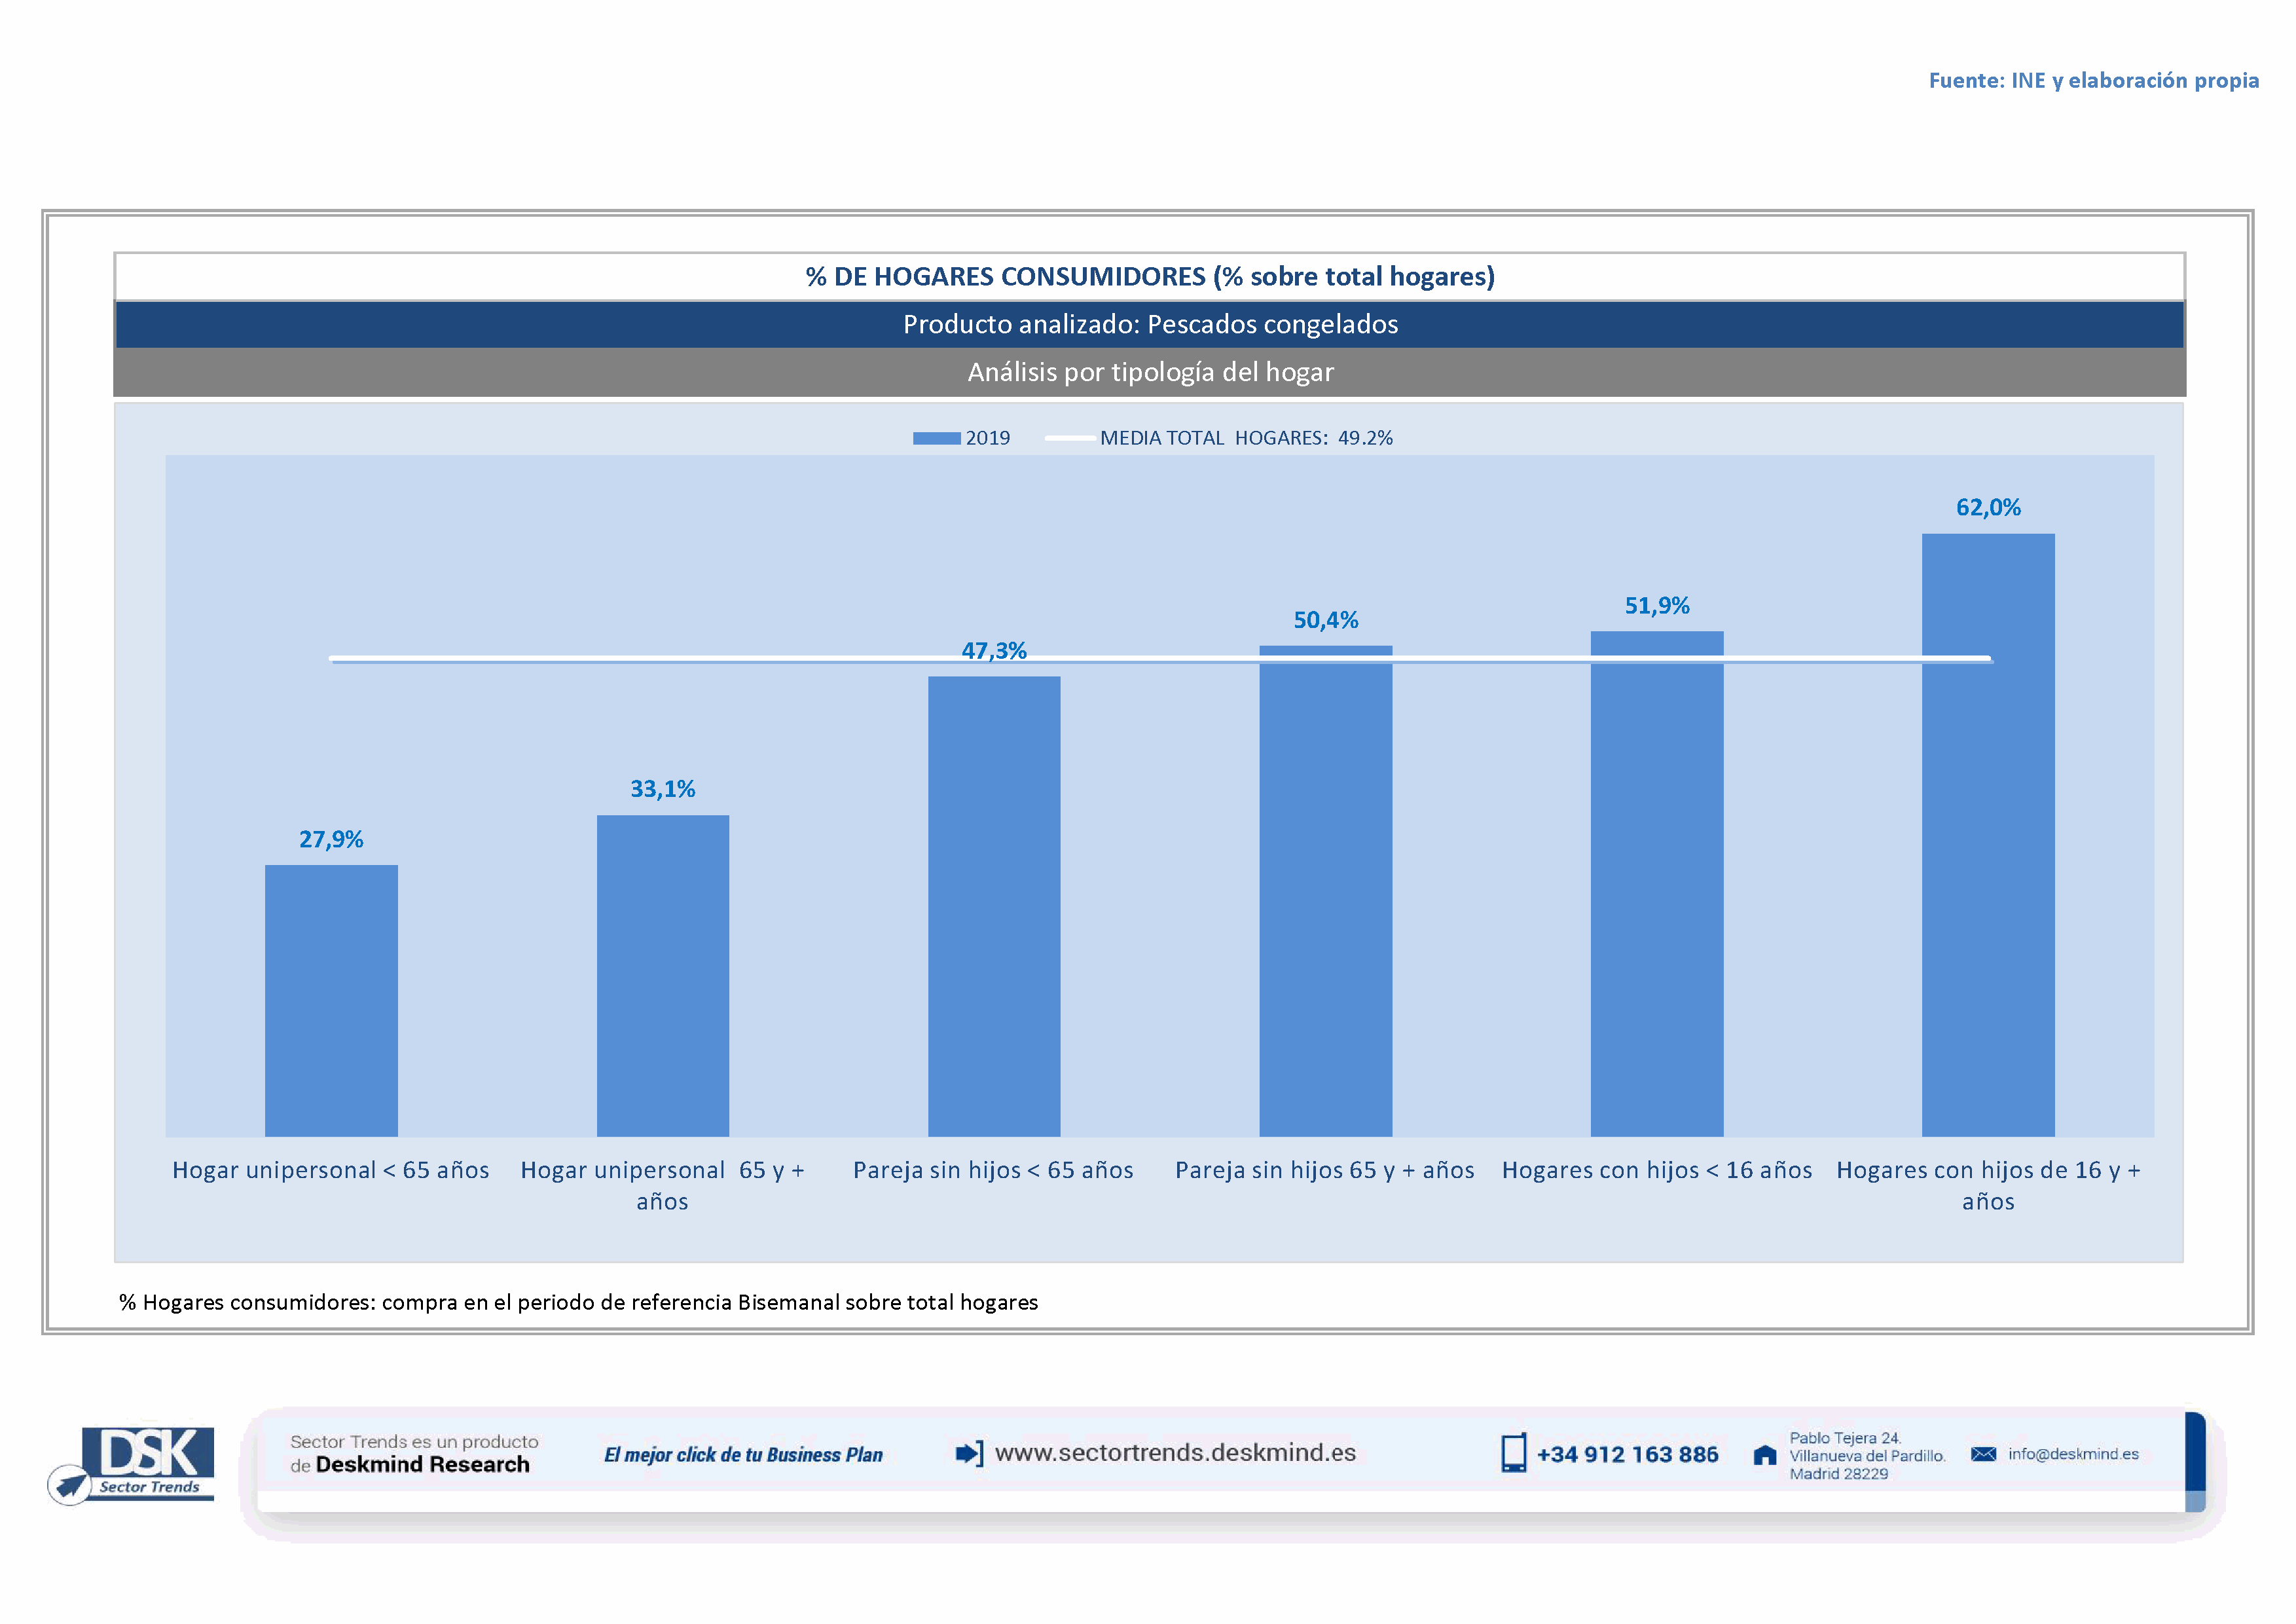Click the +34 912 163 886 phone number
The width and height of the screenshot is (2296, 1624).
pos(1627,1455)
